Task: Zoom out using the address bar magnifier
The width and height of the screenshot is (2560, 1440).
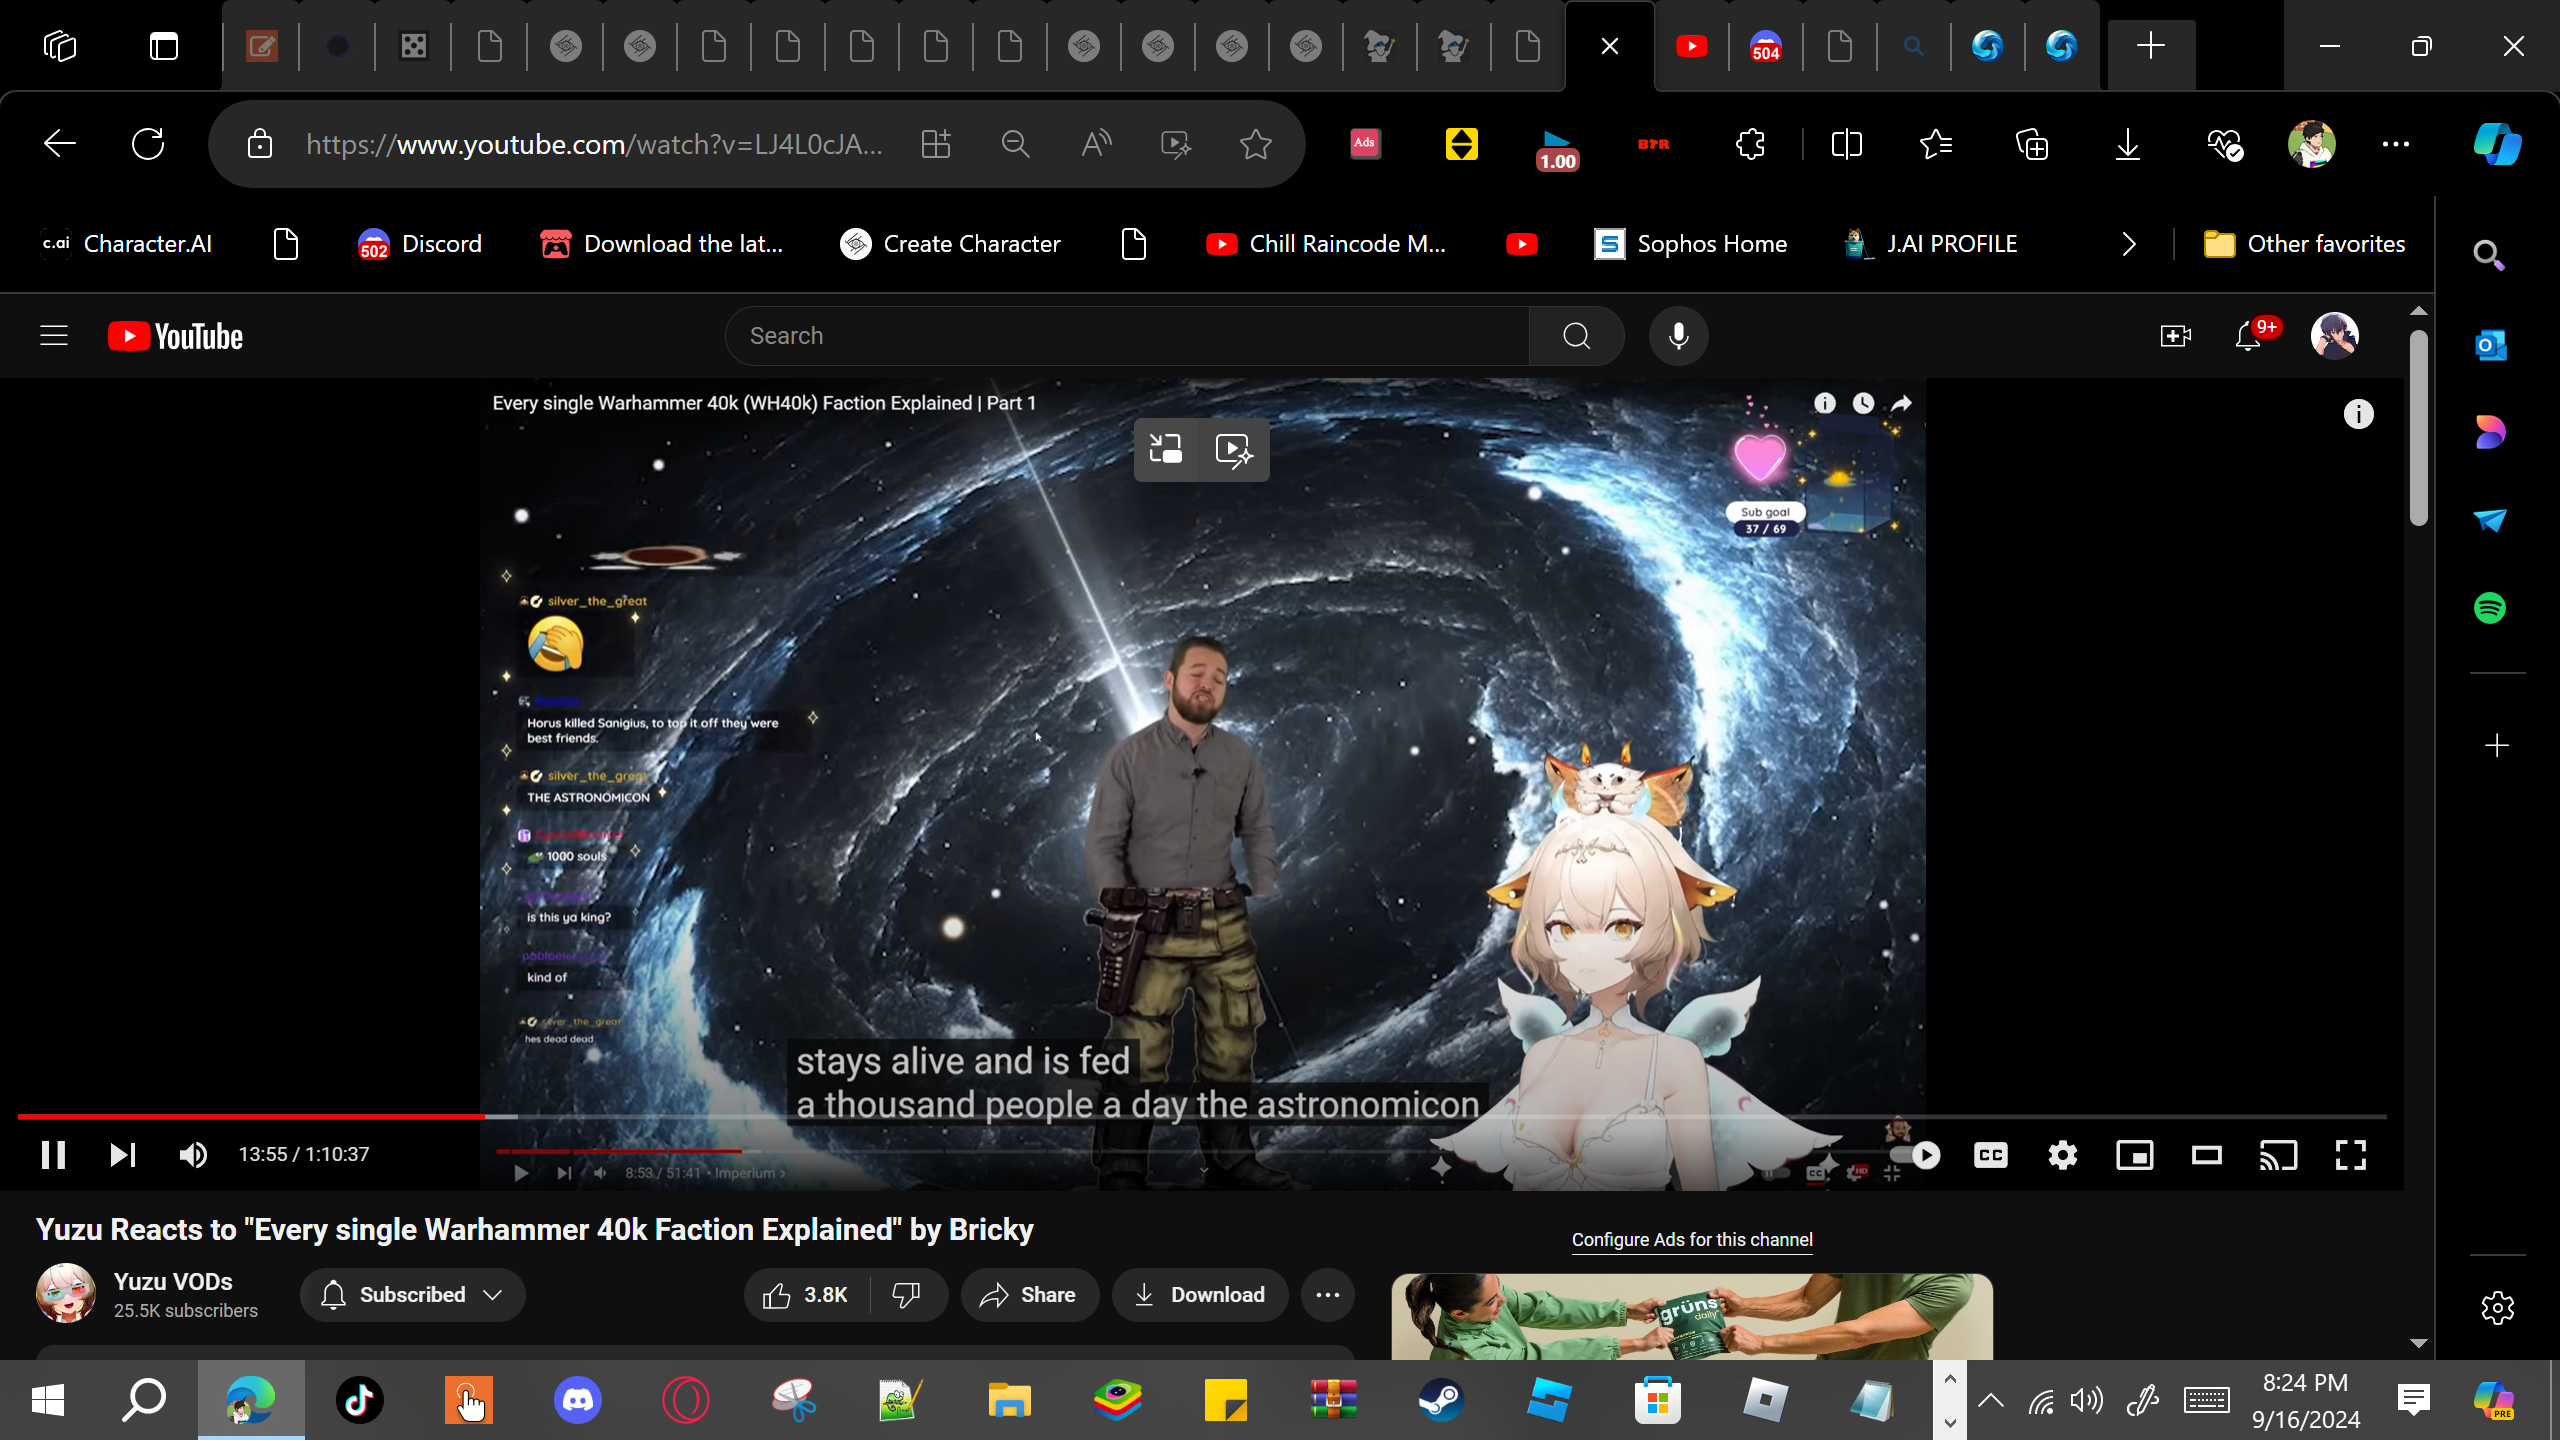Action: click(1016, 144)
